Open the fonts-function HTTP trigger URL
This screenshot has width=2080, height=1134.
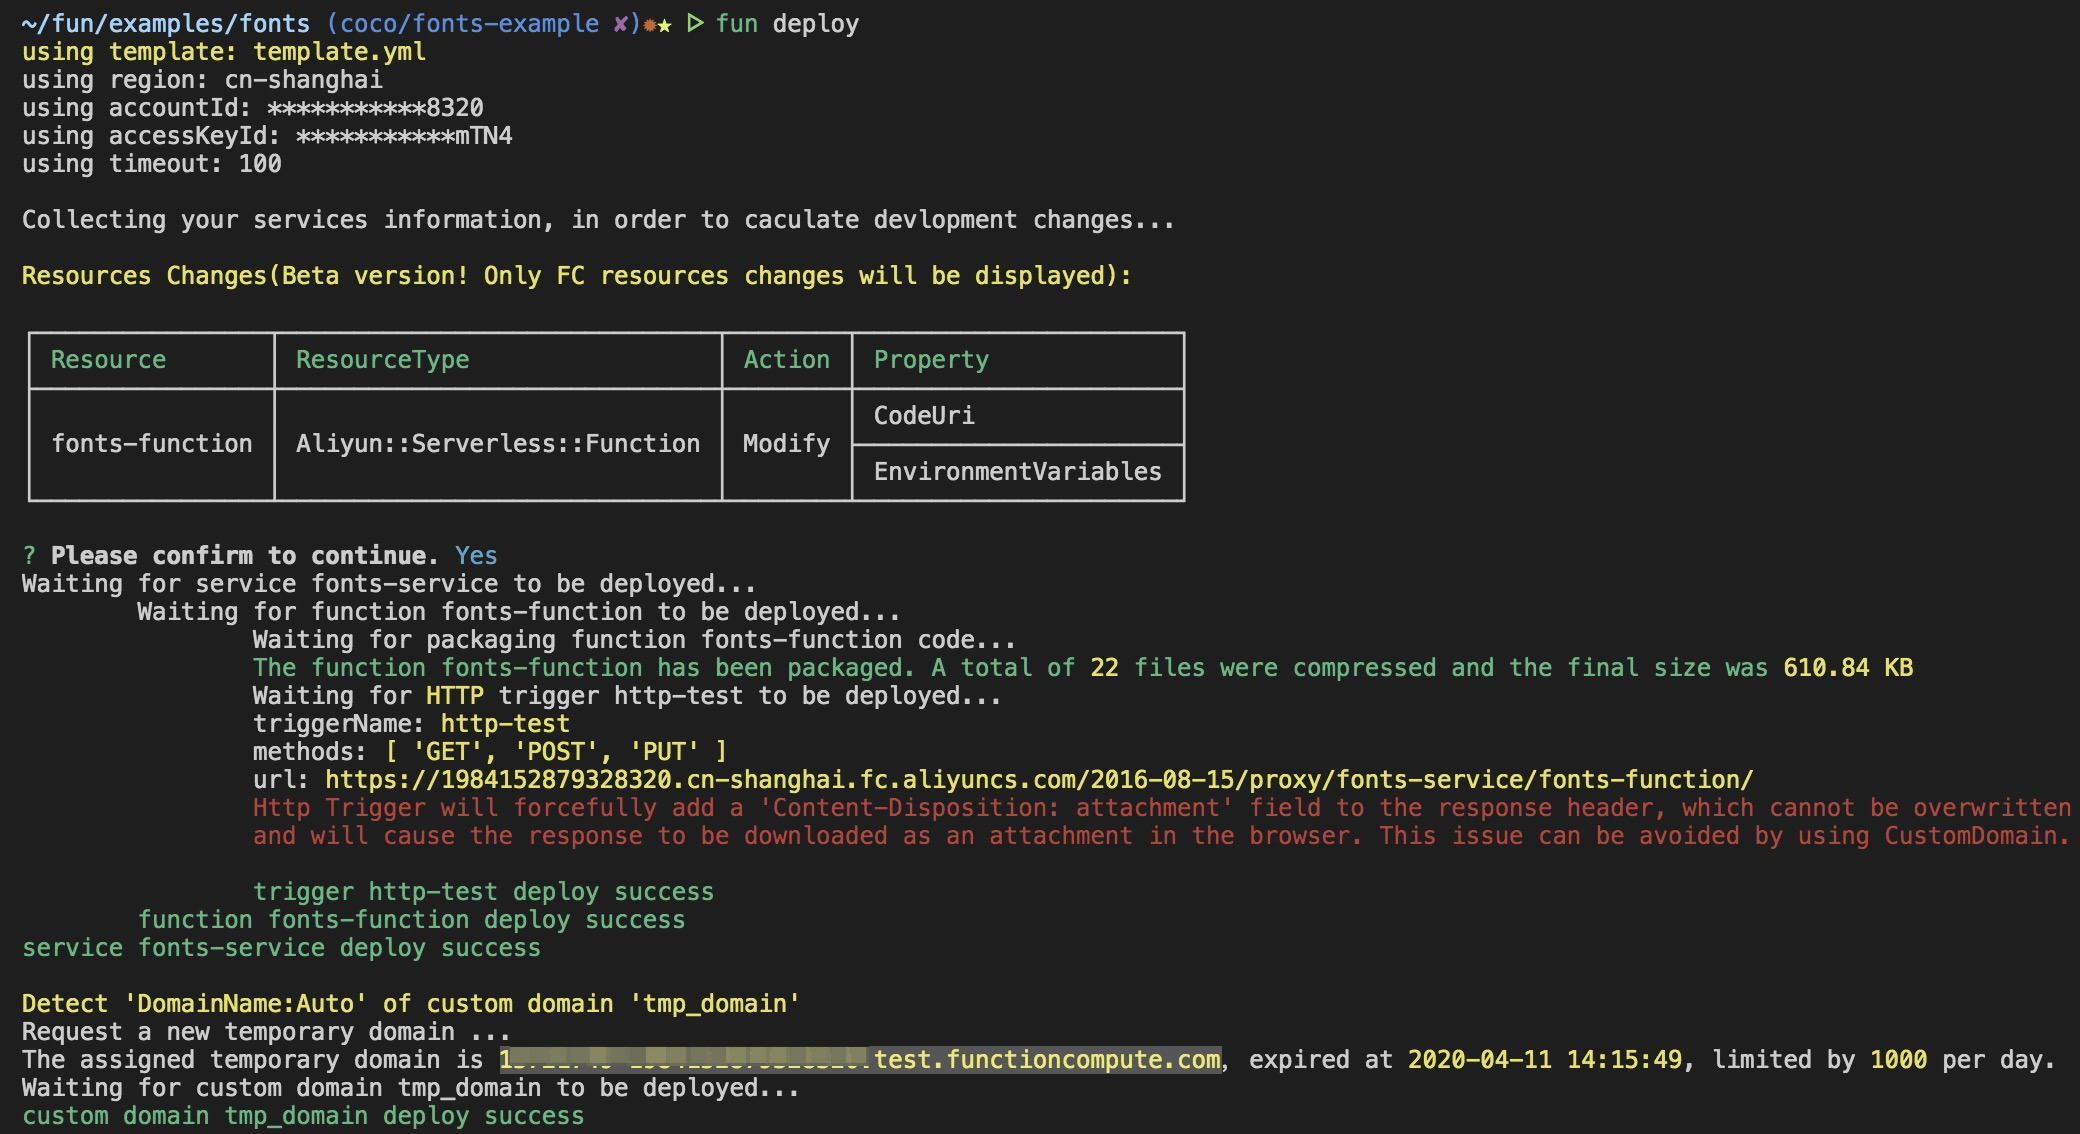[x=1038, y=780]
